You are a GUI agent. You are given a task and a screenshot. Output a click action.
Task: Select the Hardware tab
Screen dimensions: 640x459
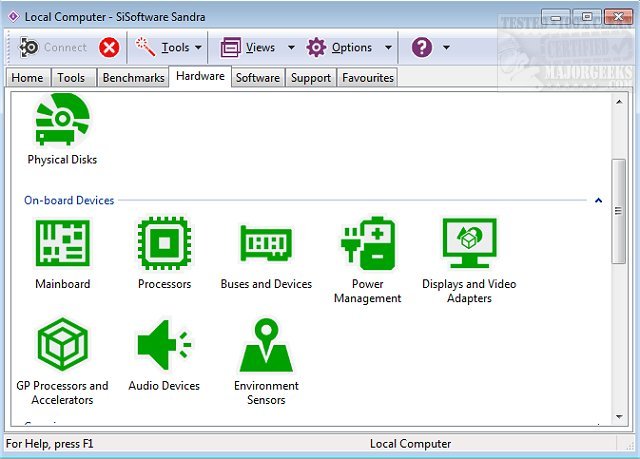(x=200, y=76)
